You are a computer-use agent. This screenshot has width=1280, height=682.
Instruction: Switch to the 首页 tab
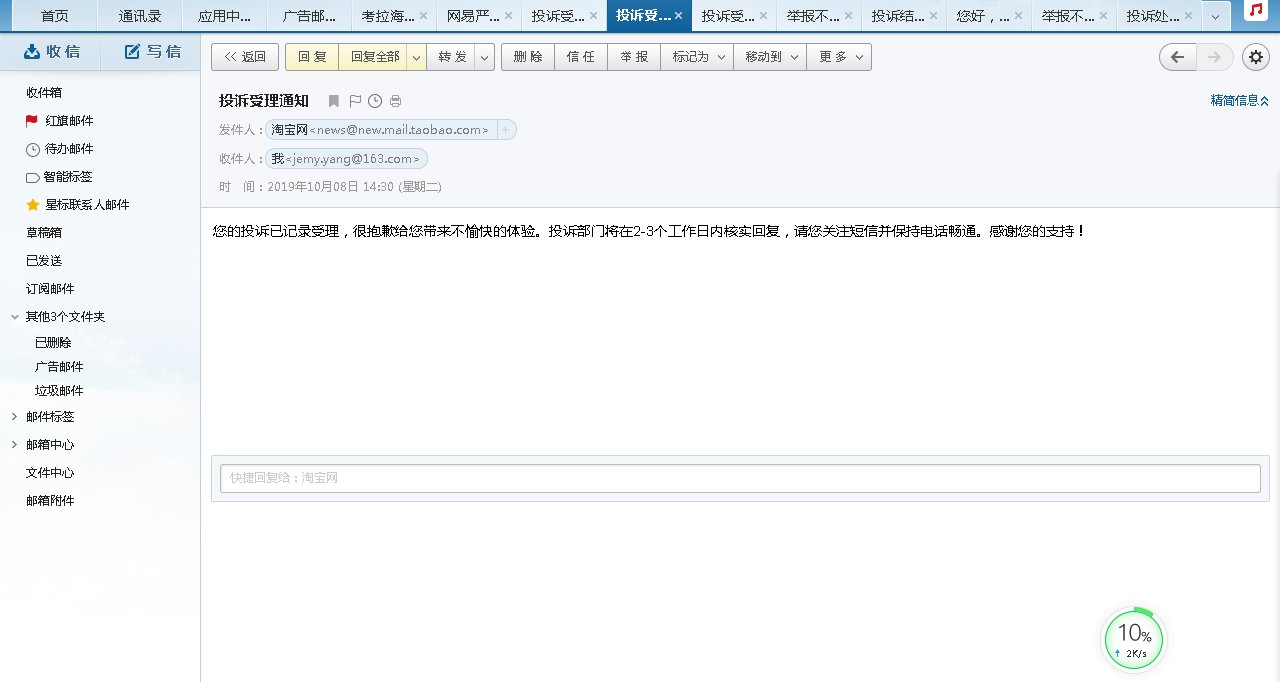coord(54,15)
